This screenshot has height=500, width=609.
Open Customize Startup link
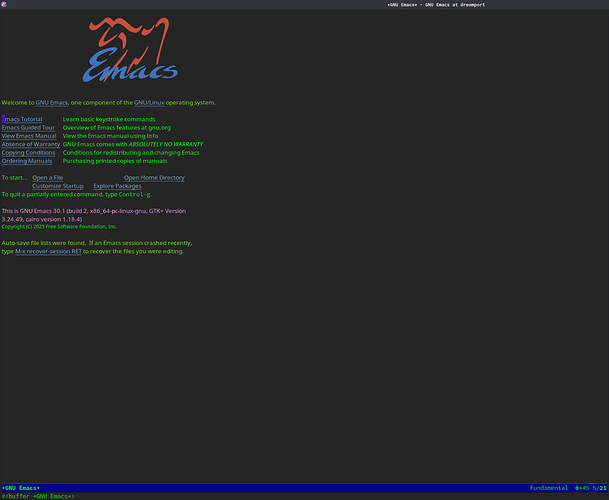(58, 186)
